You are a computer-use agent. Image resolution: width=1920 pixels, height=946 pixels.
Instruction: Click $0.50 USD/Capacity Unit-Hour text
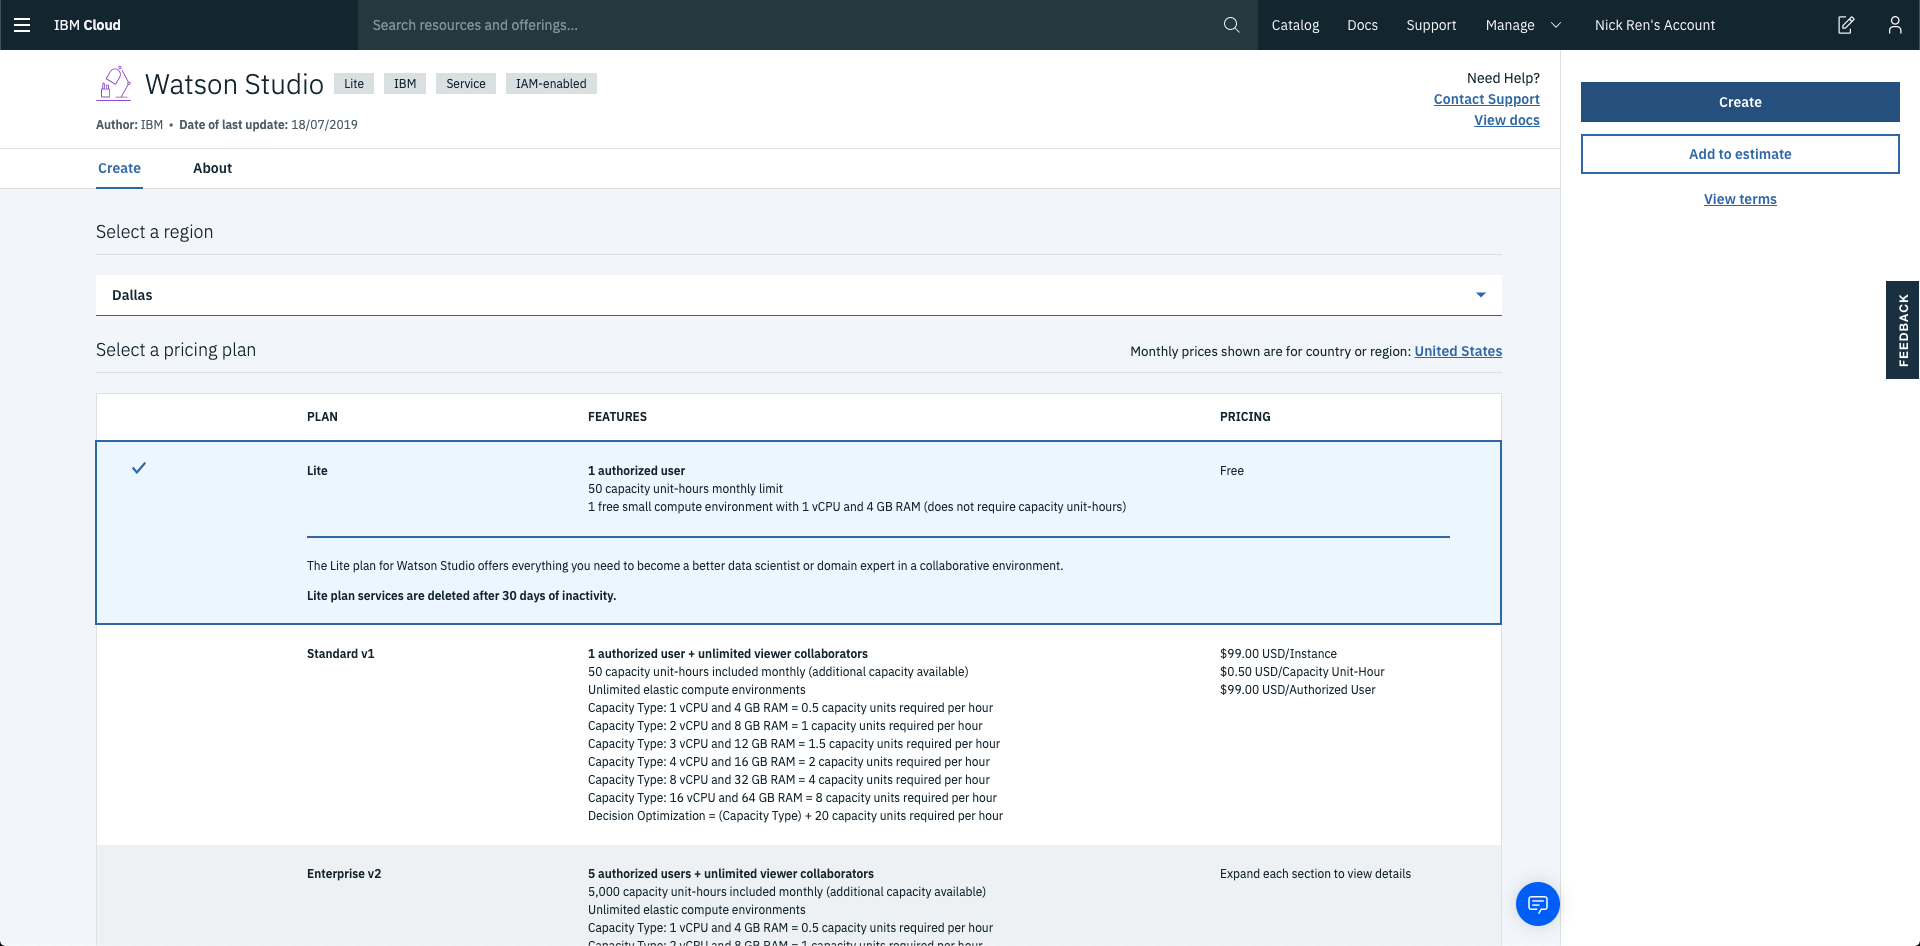1302,672
